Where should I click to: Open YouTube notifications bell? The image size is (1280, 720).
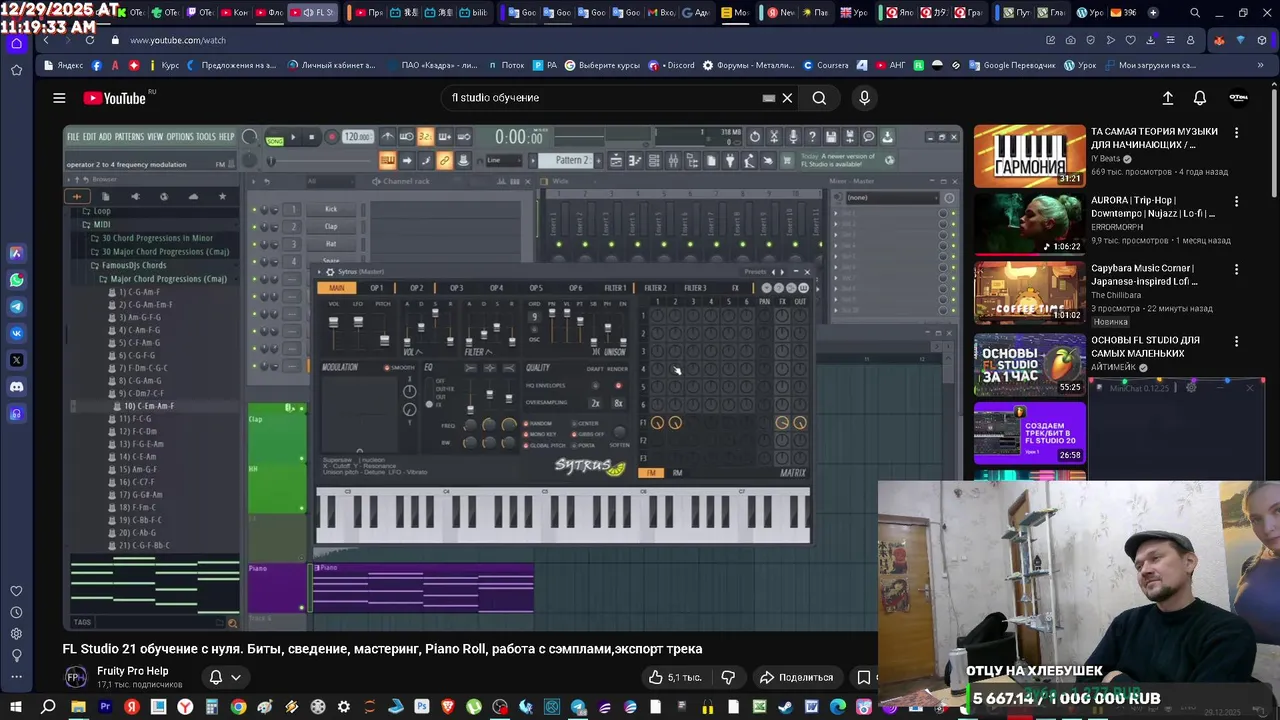pyautogui.click(x=1200, y=98)
